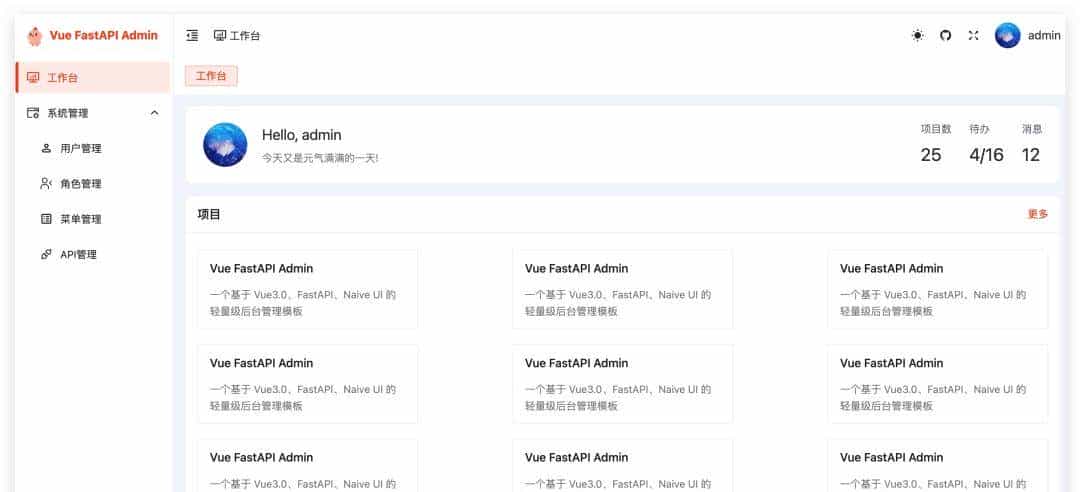Image resolution: width=1080 pixels, height=492 pixels.
Task: Click the 项目数 value 25
Action: tap(931, 155)
